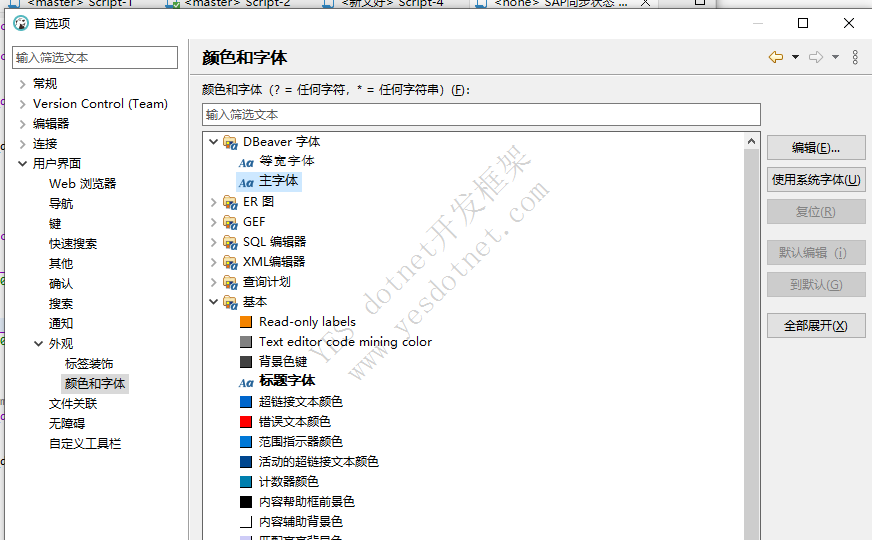Open the three-dot view menu

(x=855, y=57)
